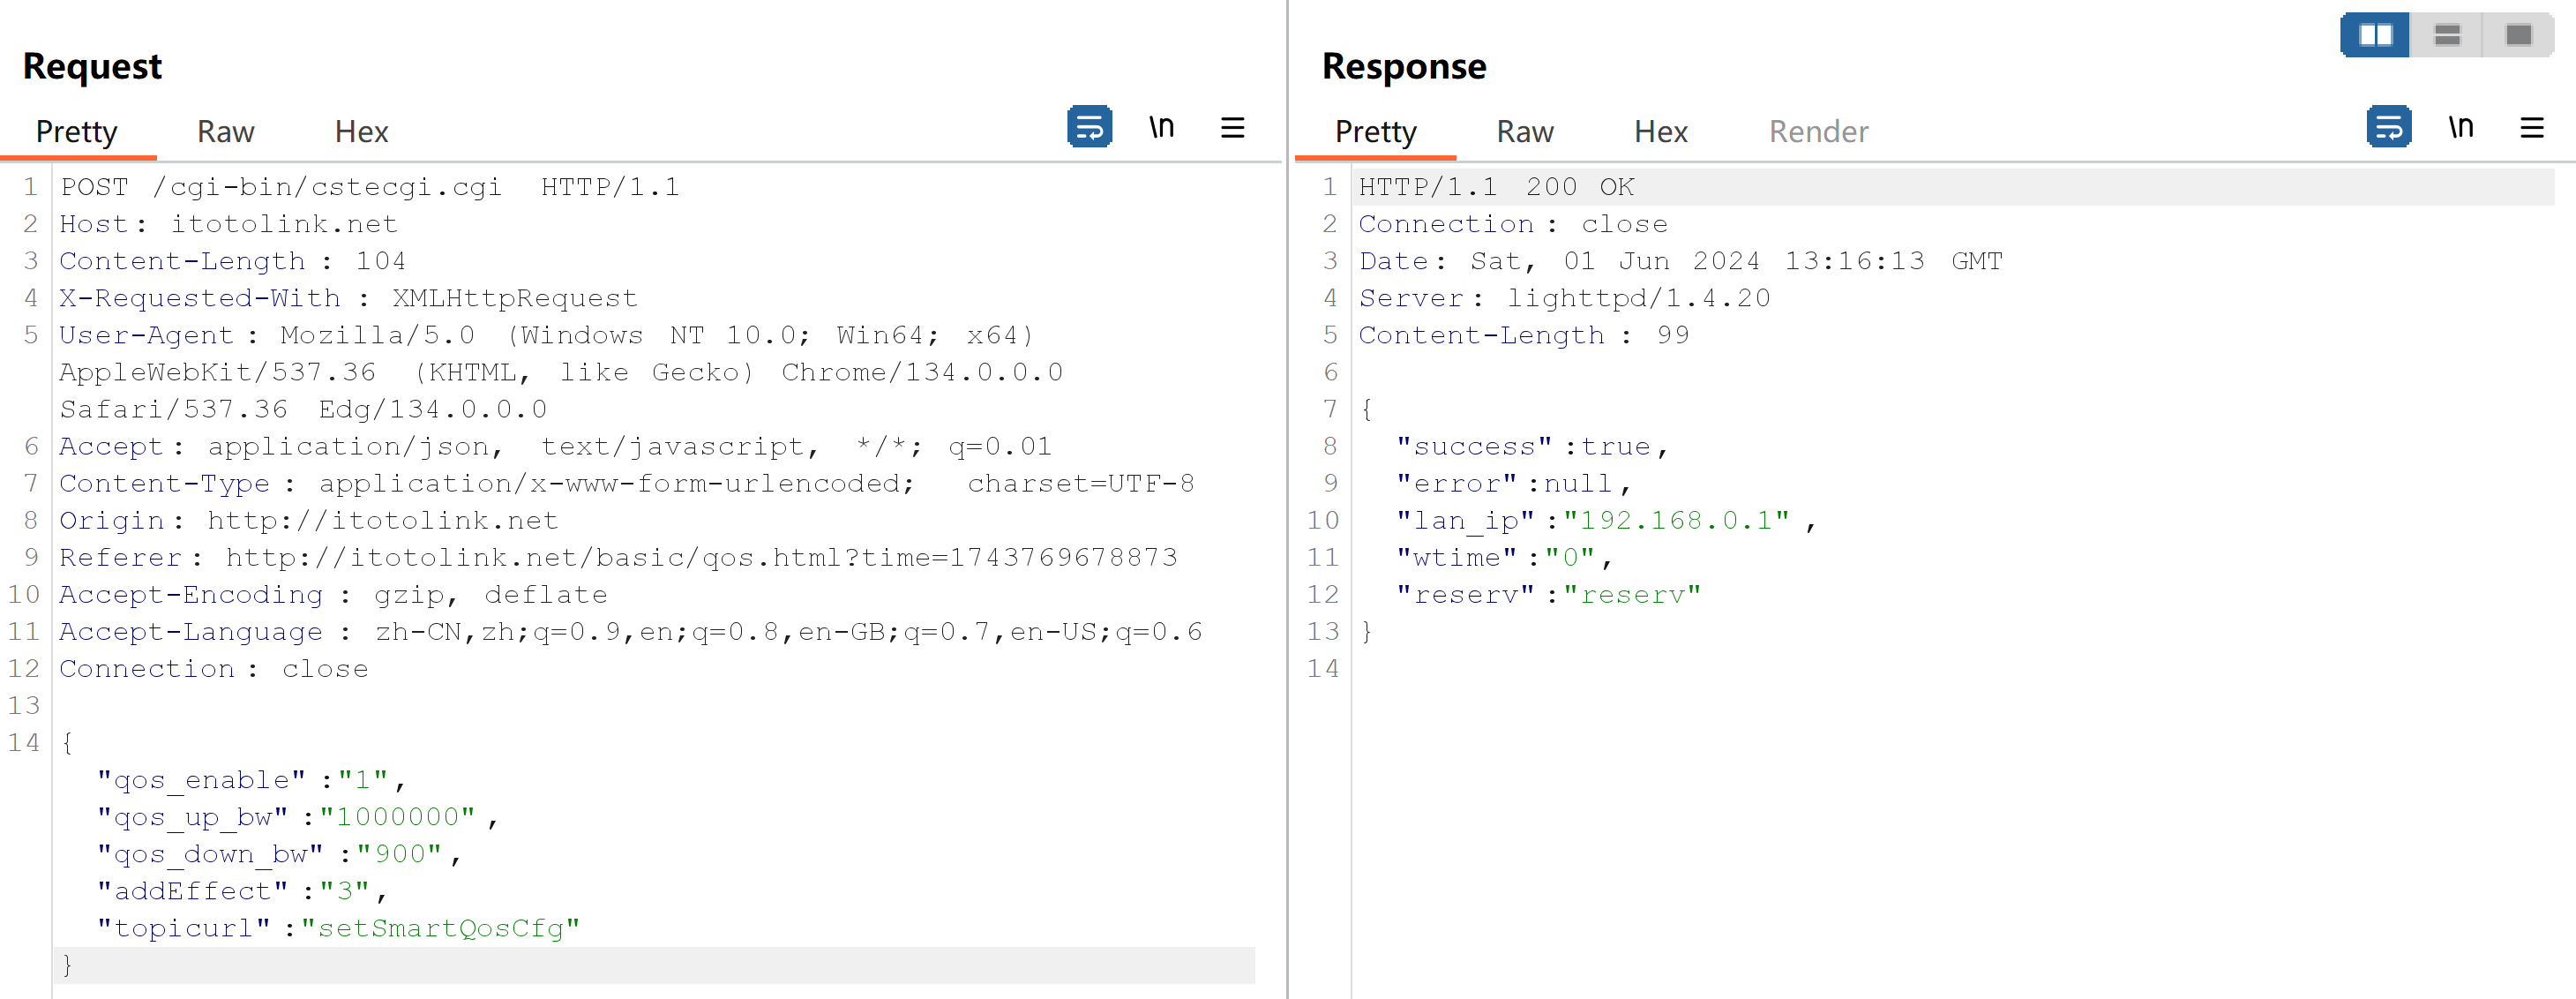Open the Response Raw tab
The height and width of the screenshot is (999, 2576).
[1524, 131]
